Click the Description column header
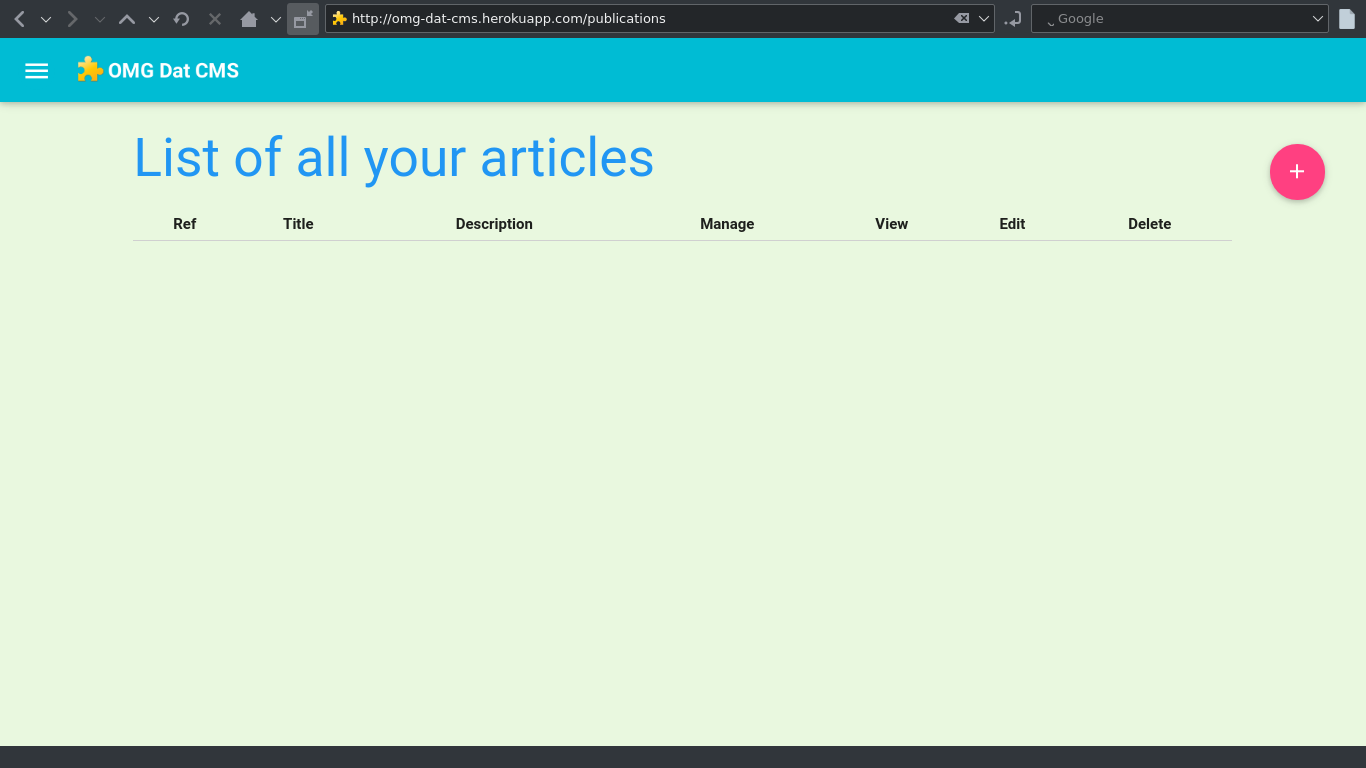The width and height of the screenshot is (1366, 768). [x=494, y=224]
